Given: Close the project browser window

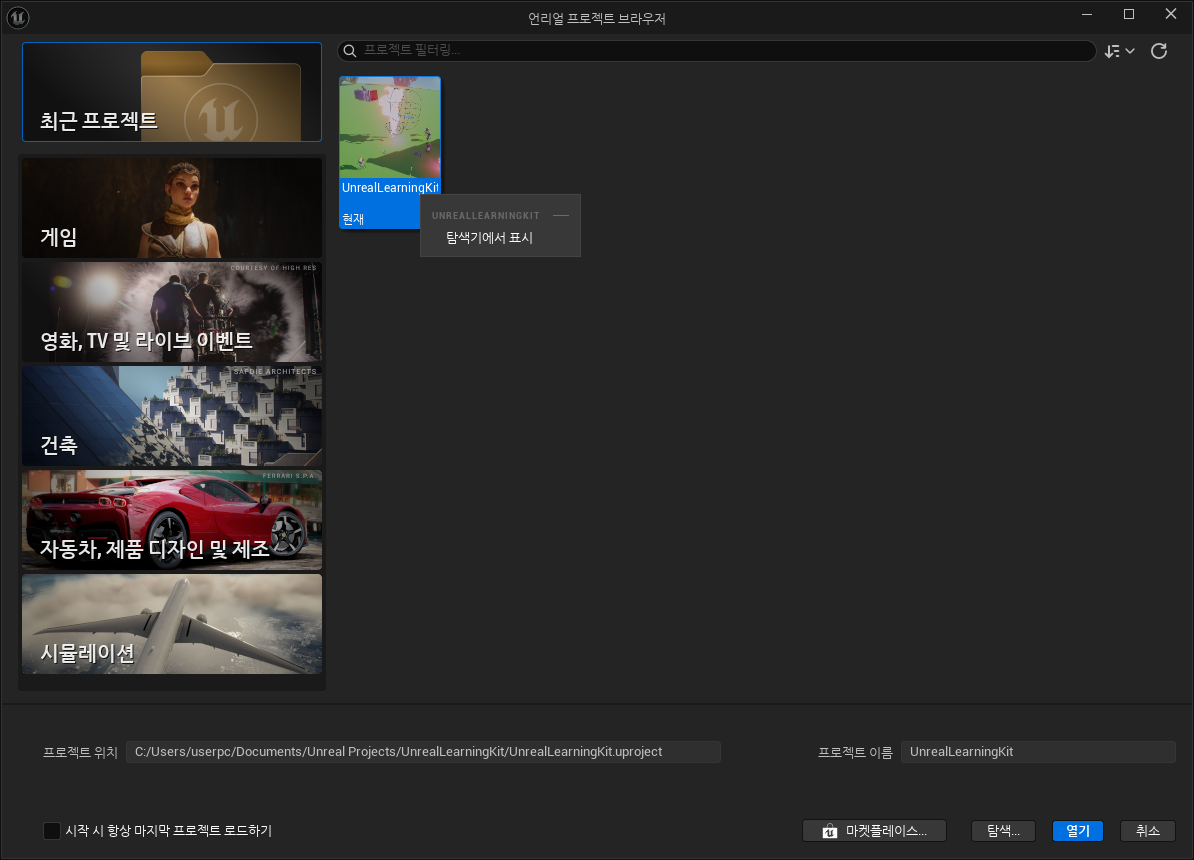Looking at the screenshot, I should pos(1170,14).
